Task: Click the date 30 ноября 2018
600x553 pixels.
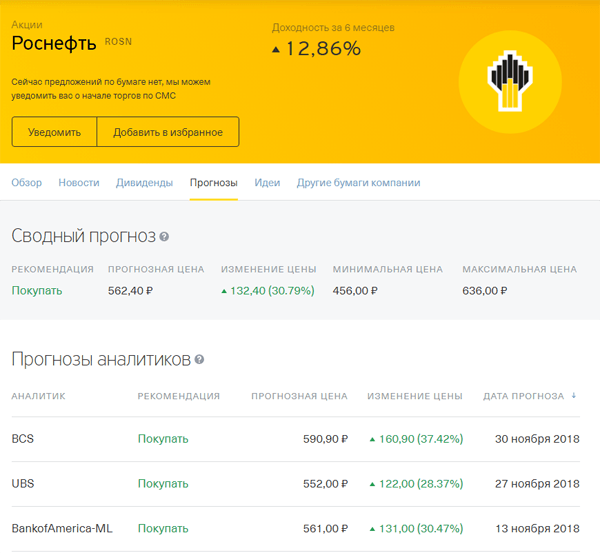Action: point(537,439)
